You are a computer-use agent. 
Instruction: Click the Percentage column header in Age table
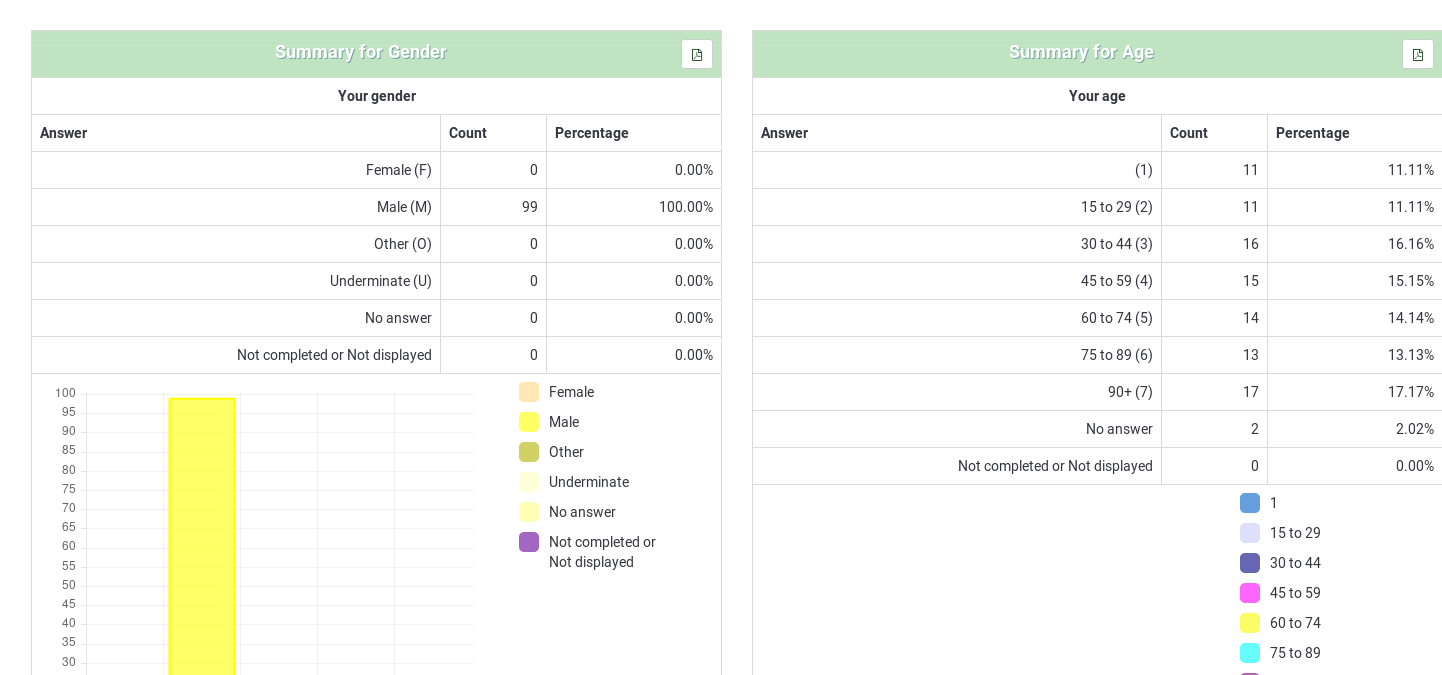point(1312,133)
